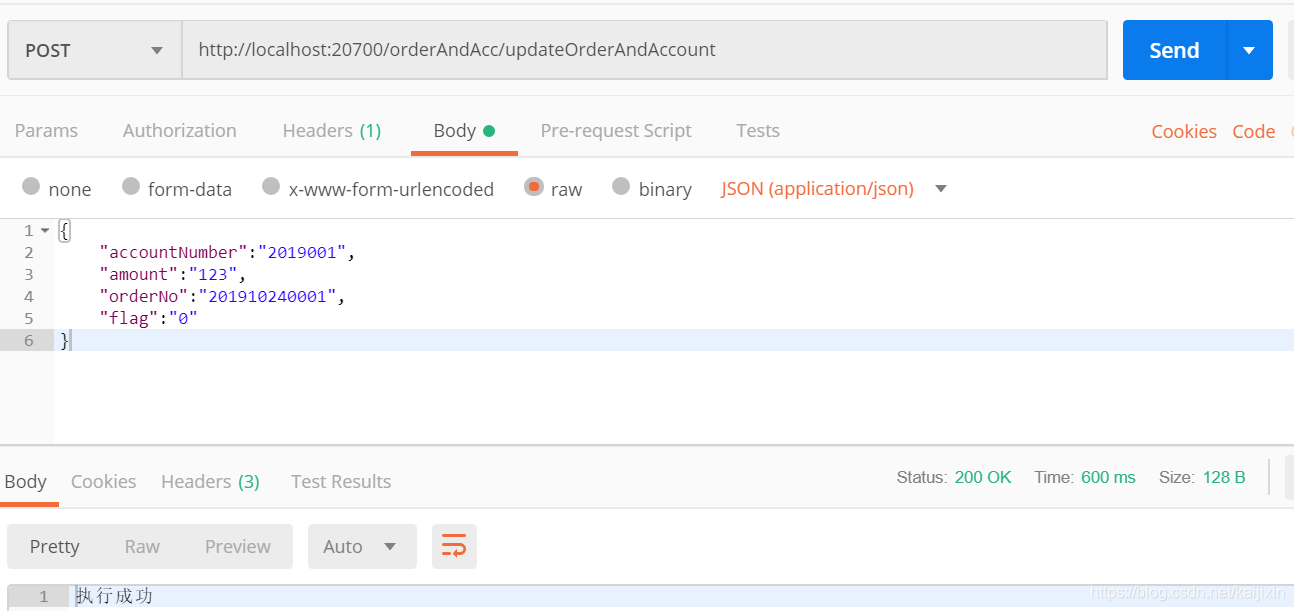The width and height of the screenshot is (1294, 611).
Task: Click the request URL input field
Action: click(644, 50)
